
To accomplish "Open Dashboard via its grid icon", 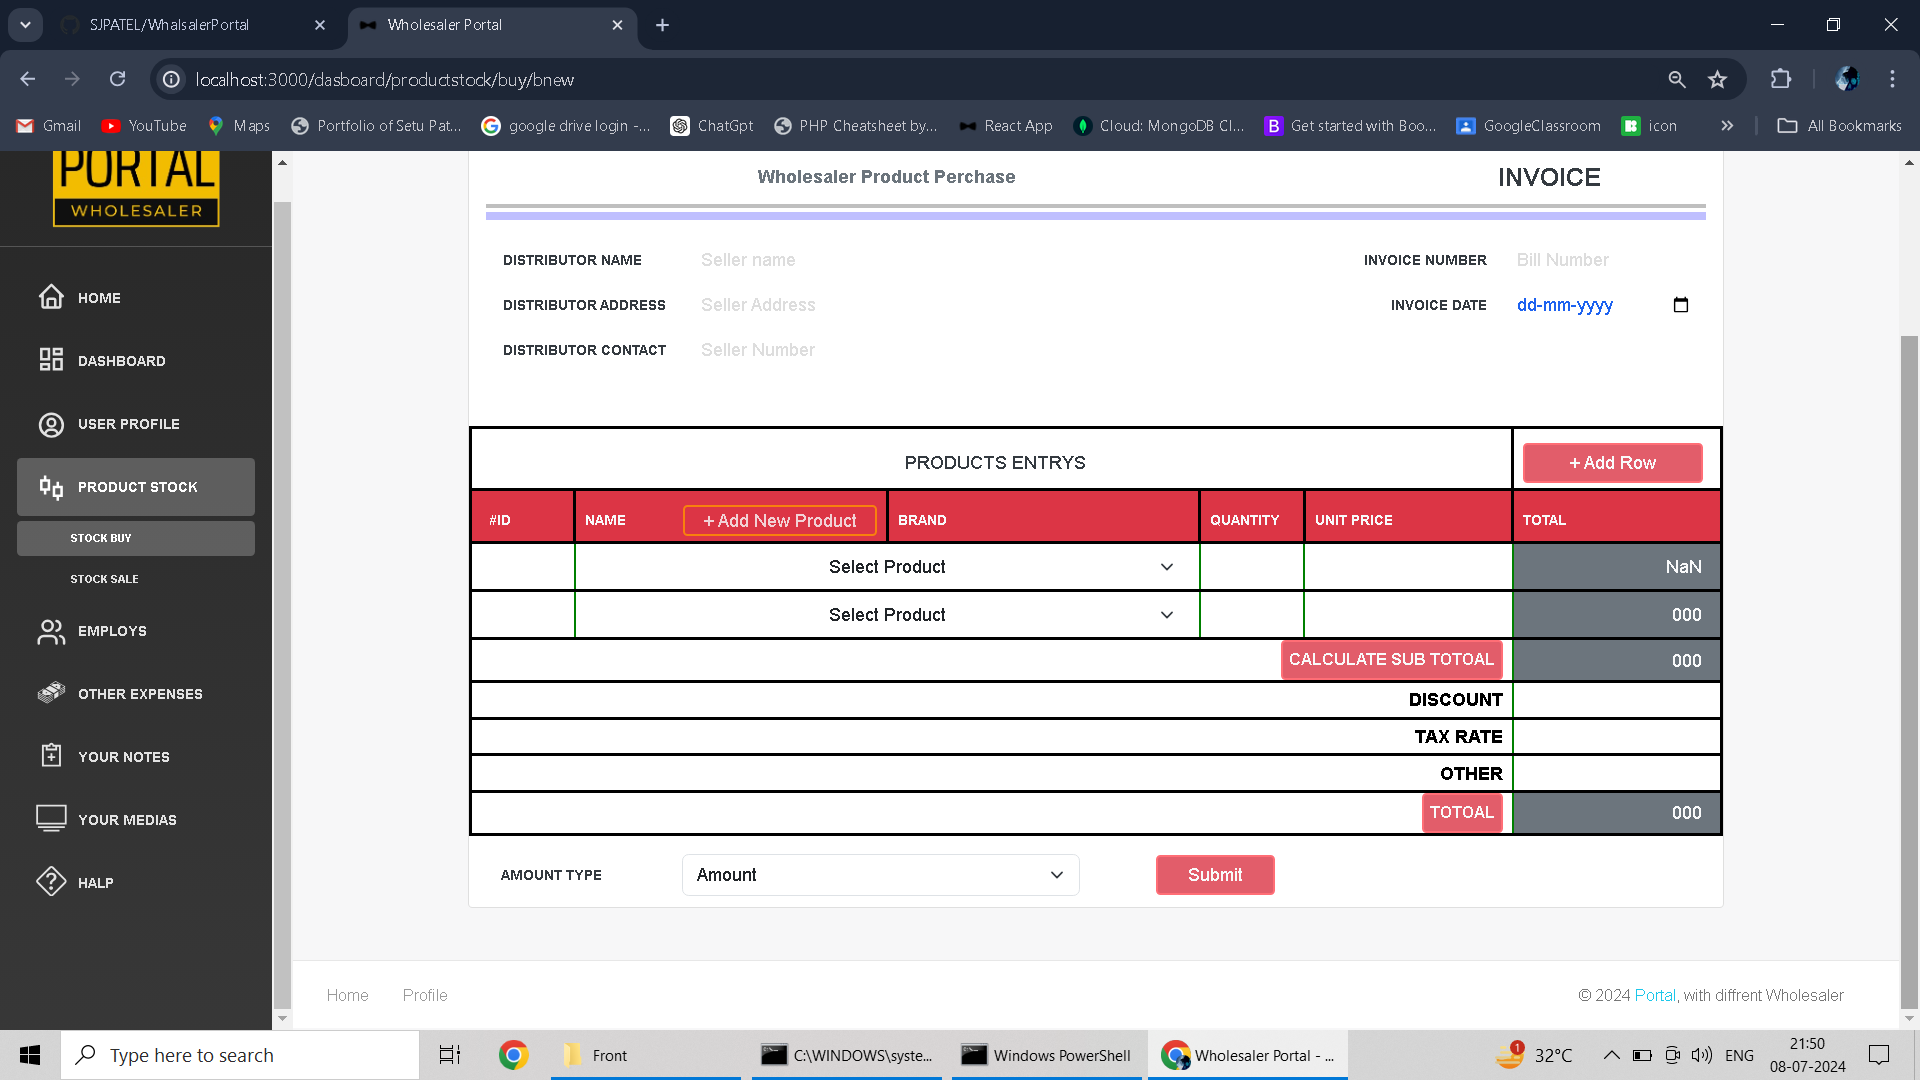I will pyautogui.click(x=51, y=360).
